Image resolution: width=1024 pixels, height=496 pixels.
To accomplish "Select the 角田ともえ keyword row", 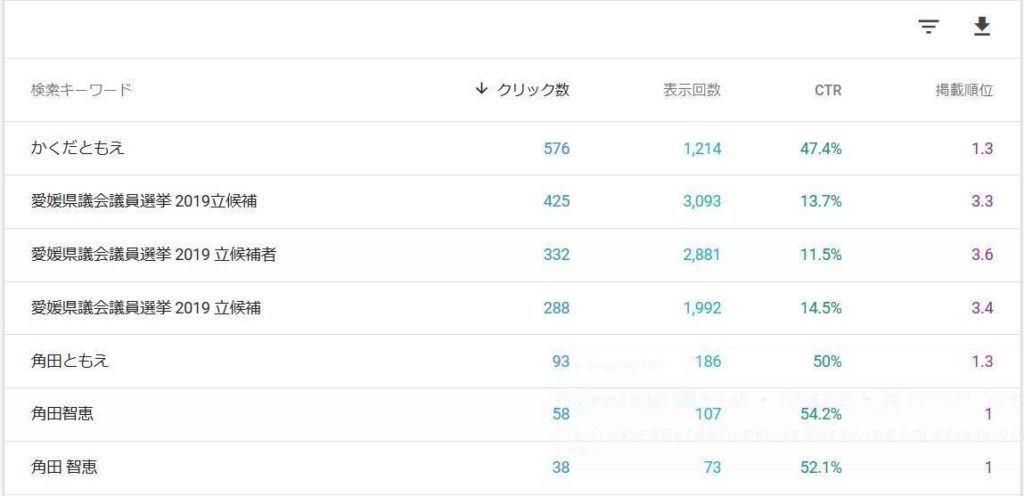I will tap(512, 361).
